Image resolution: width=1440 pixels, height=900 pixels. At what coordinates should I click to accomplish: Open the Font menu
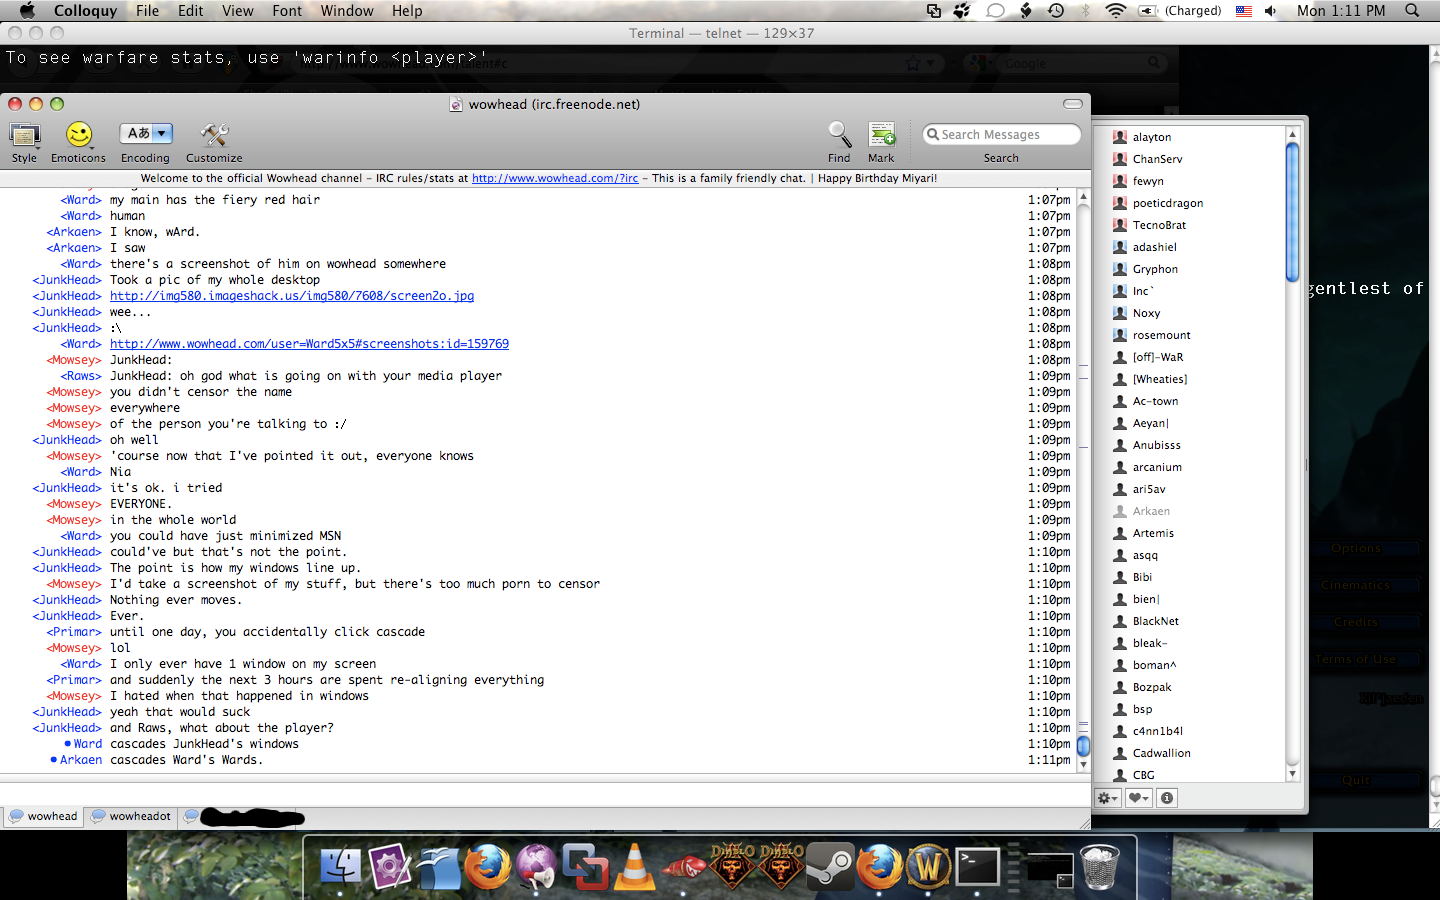point(286,11)
